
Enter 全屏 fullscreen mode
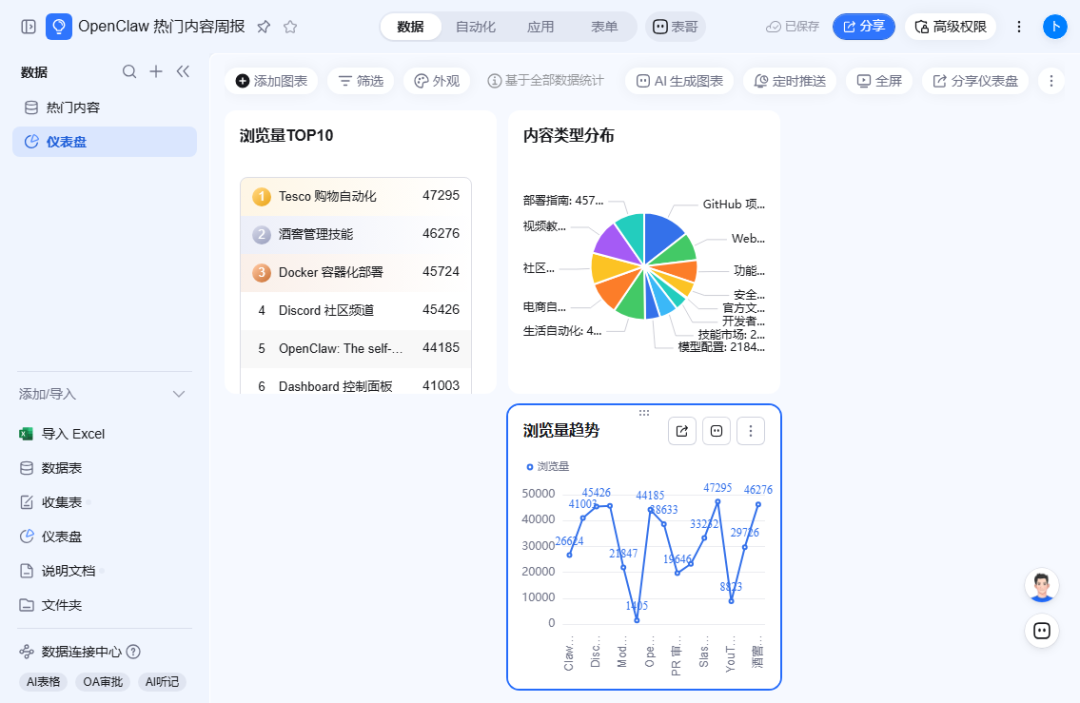[x=879, y=81]
